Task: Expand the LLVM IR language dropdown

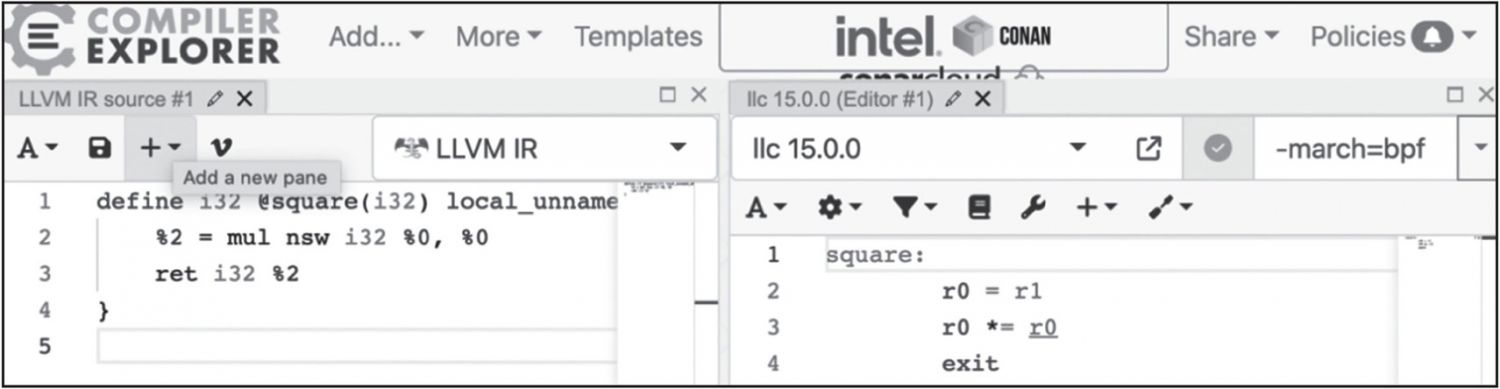Action: [545, 149]
